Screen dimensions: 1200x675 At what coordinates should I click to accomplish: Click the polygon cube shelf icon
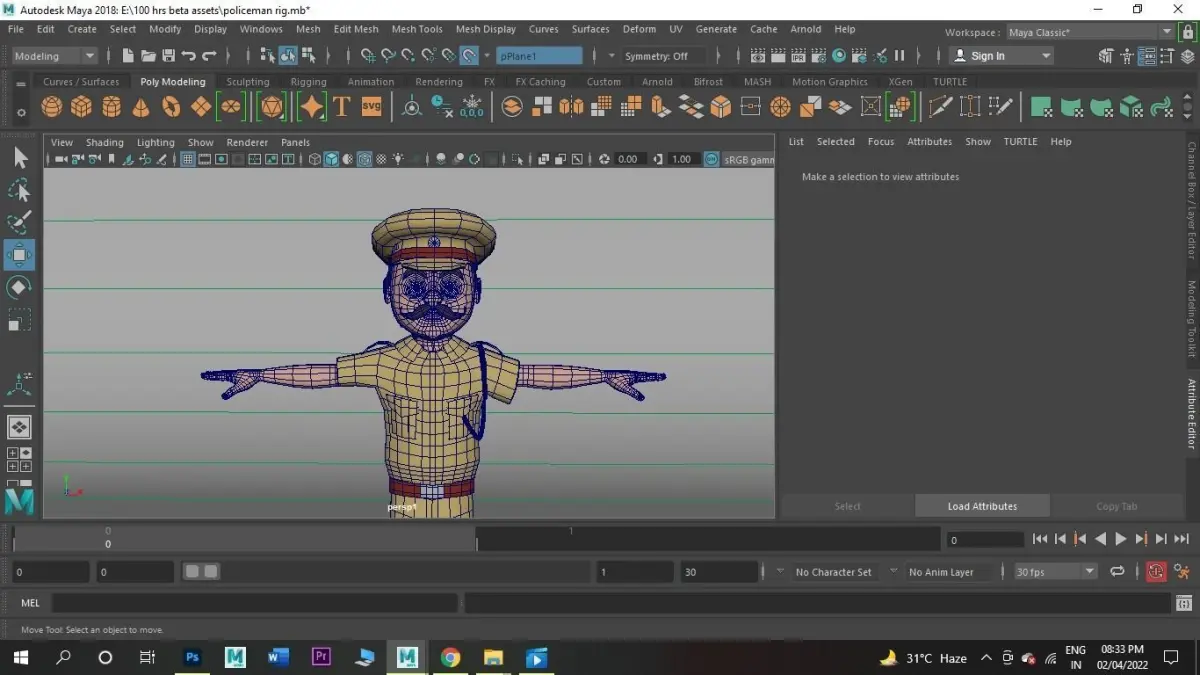coord(82,106)
